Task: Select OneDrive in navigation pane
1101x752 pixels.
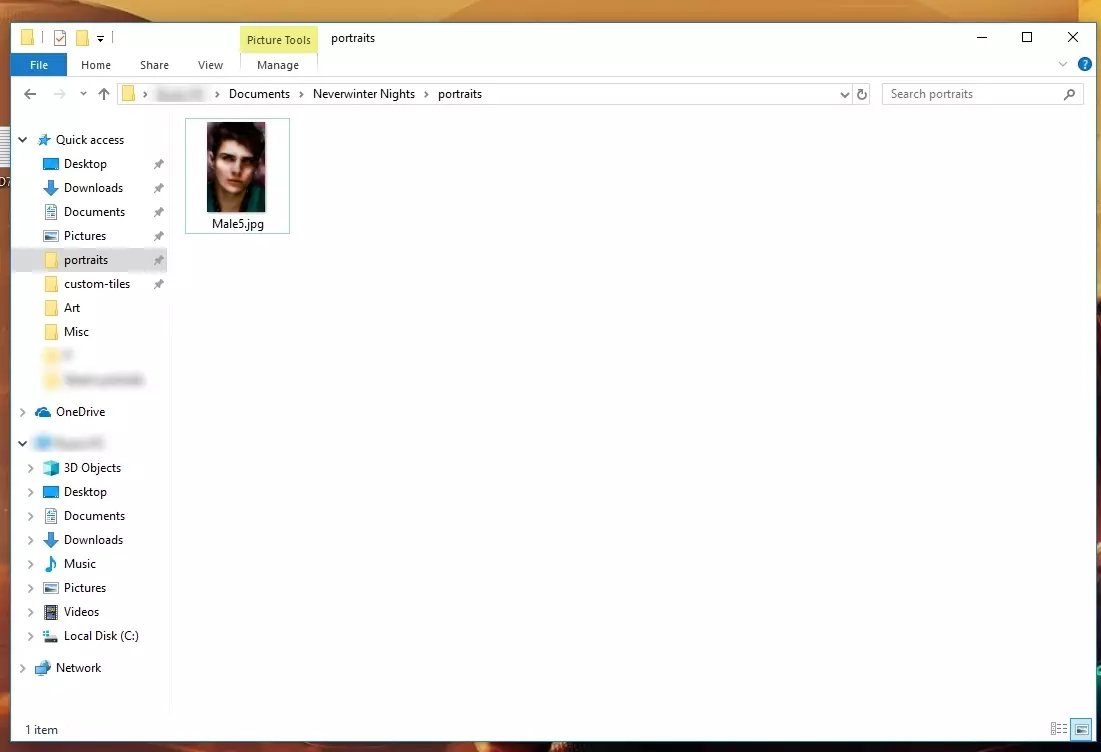Action: [80, 411]
